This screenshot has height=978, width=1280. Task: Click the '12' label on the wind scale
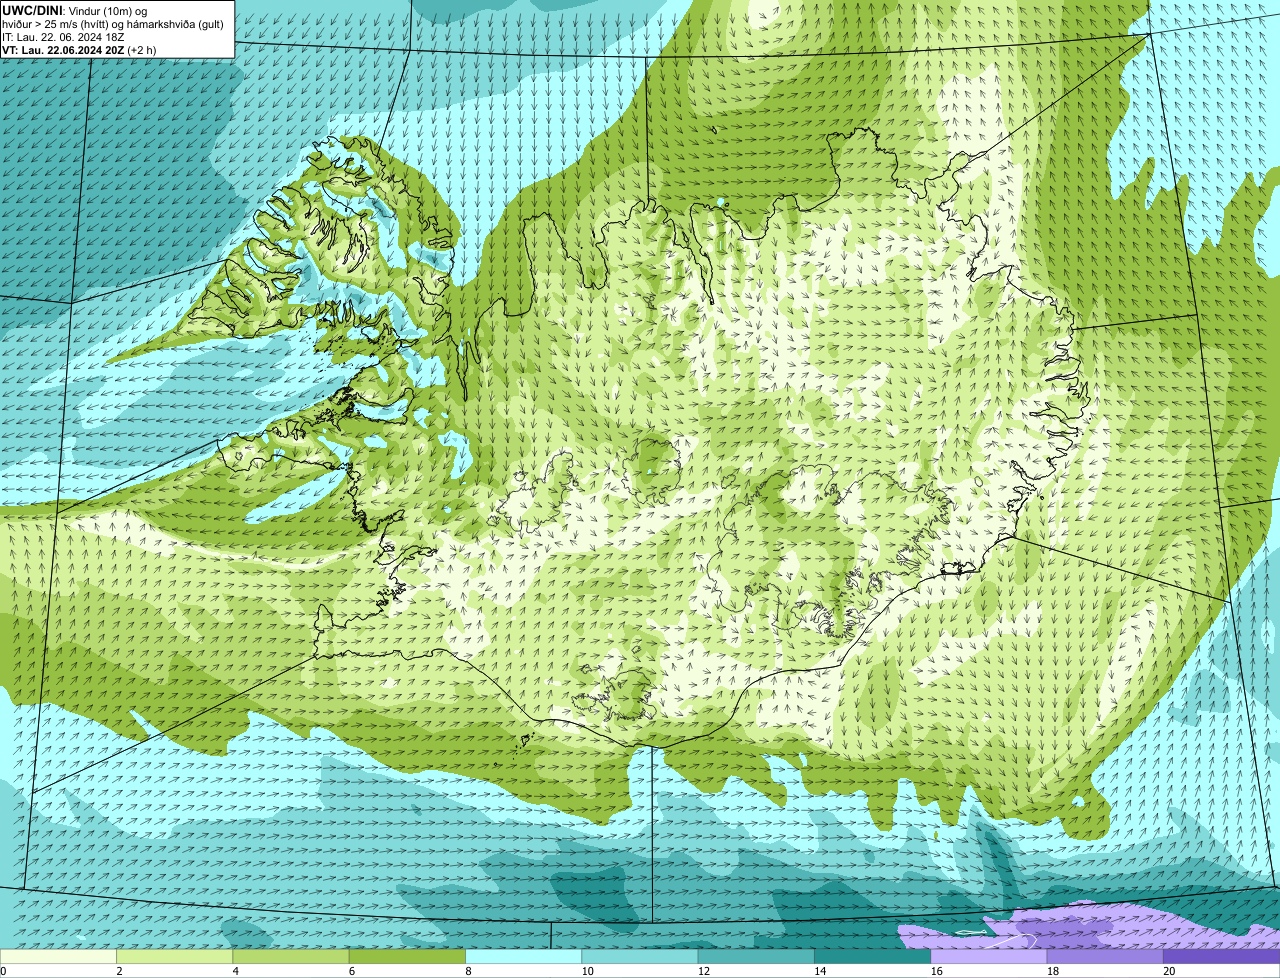tap(704, 971)
